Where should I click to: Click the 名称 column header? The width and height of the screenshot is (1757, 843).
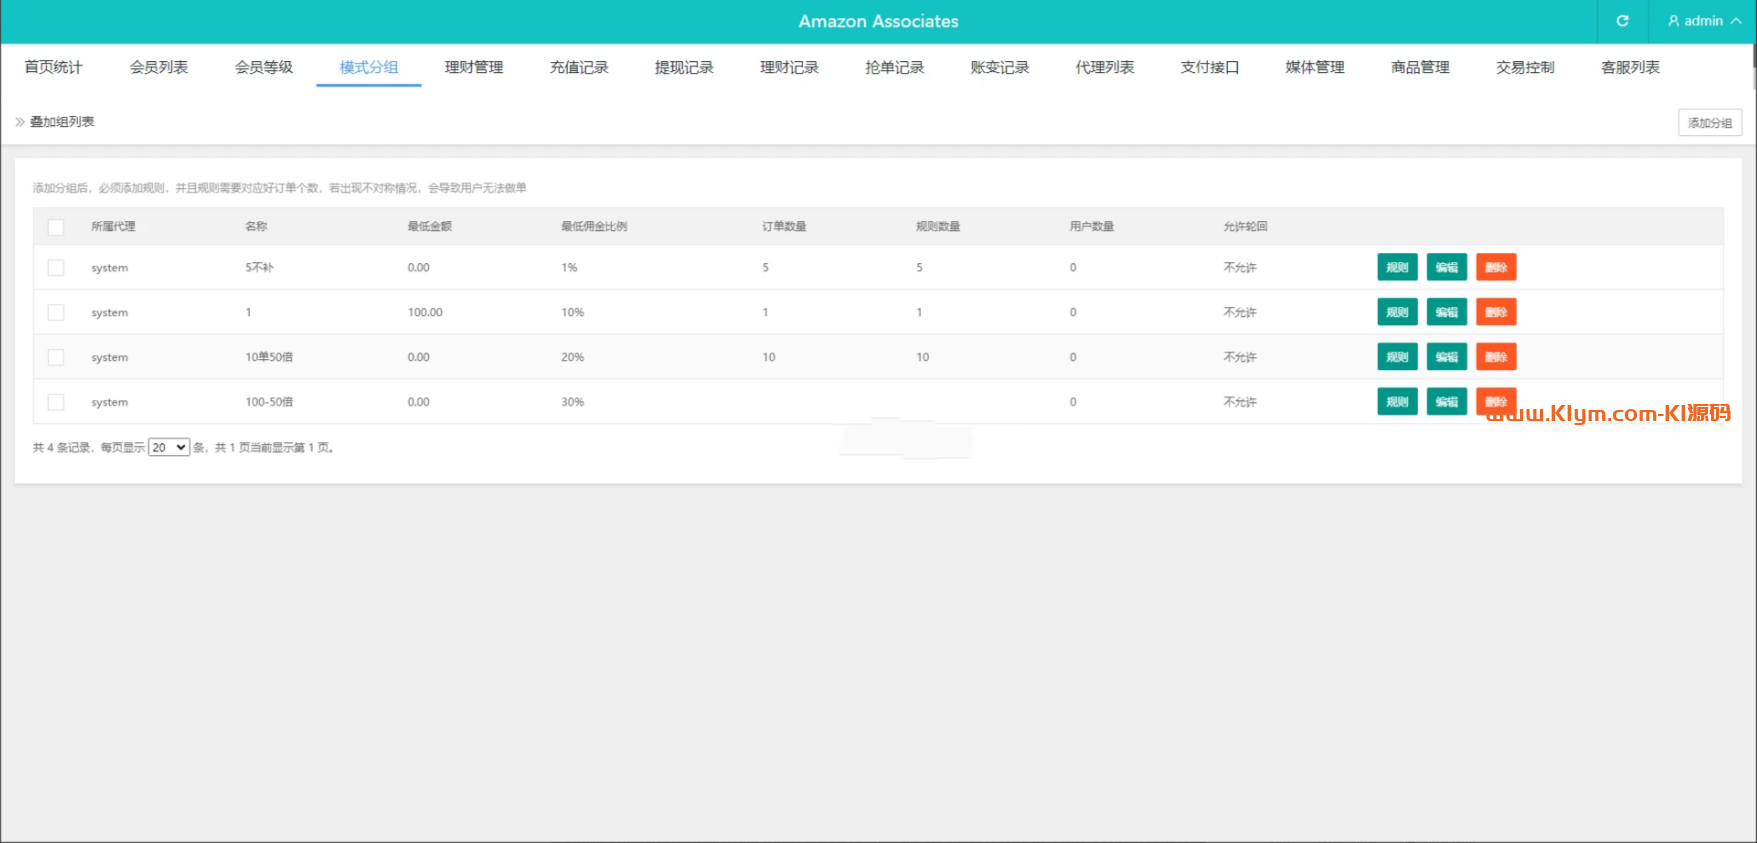(256, 226)
